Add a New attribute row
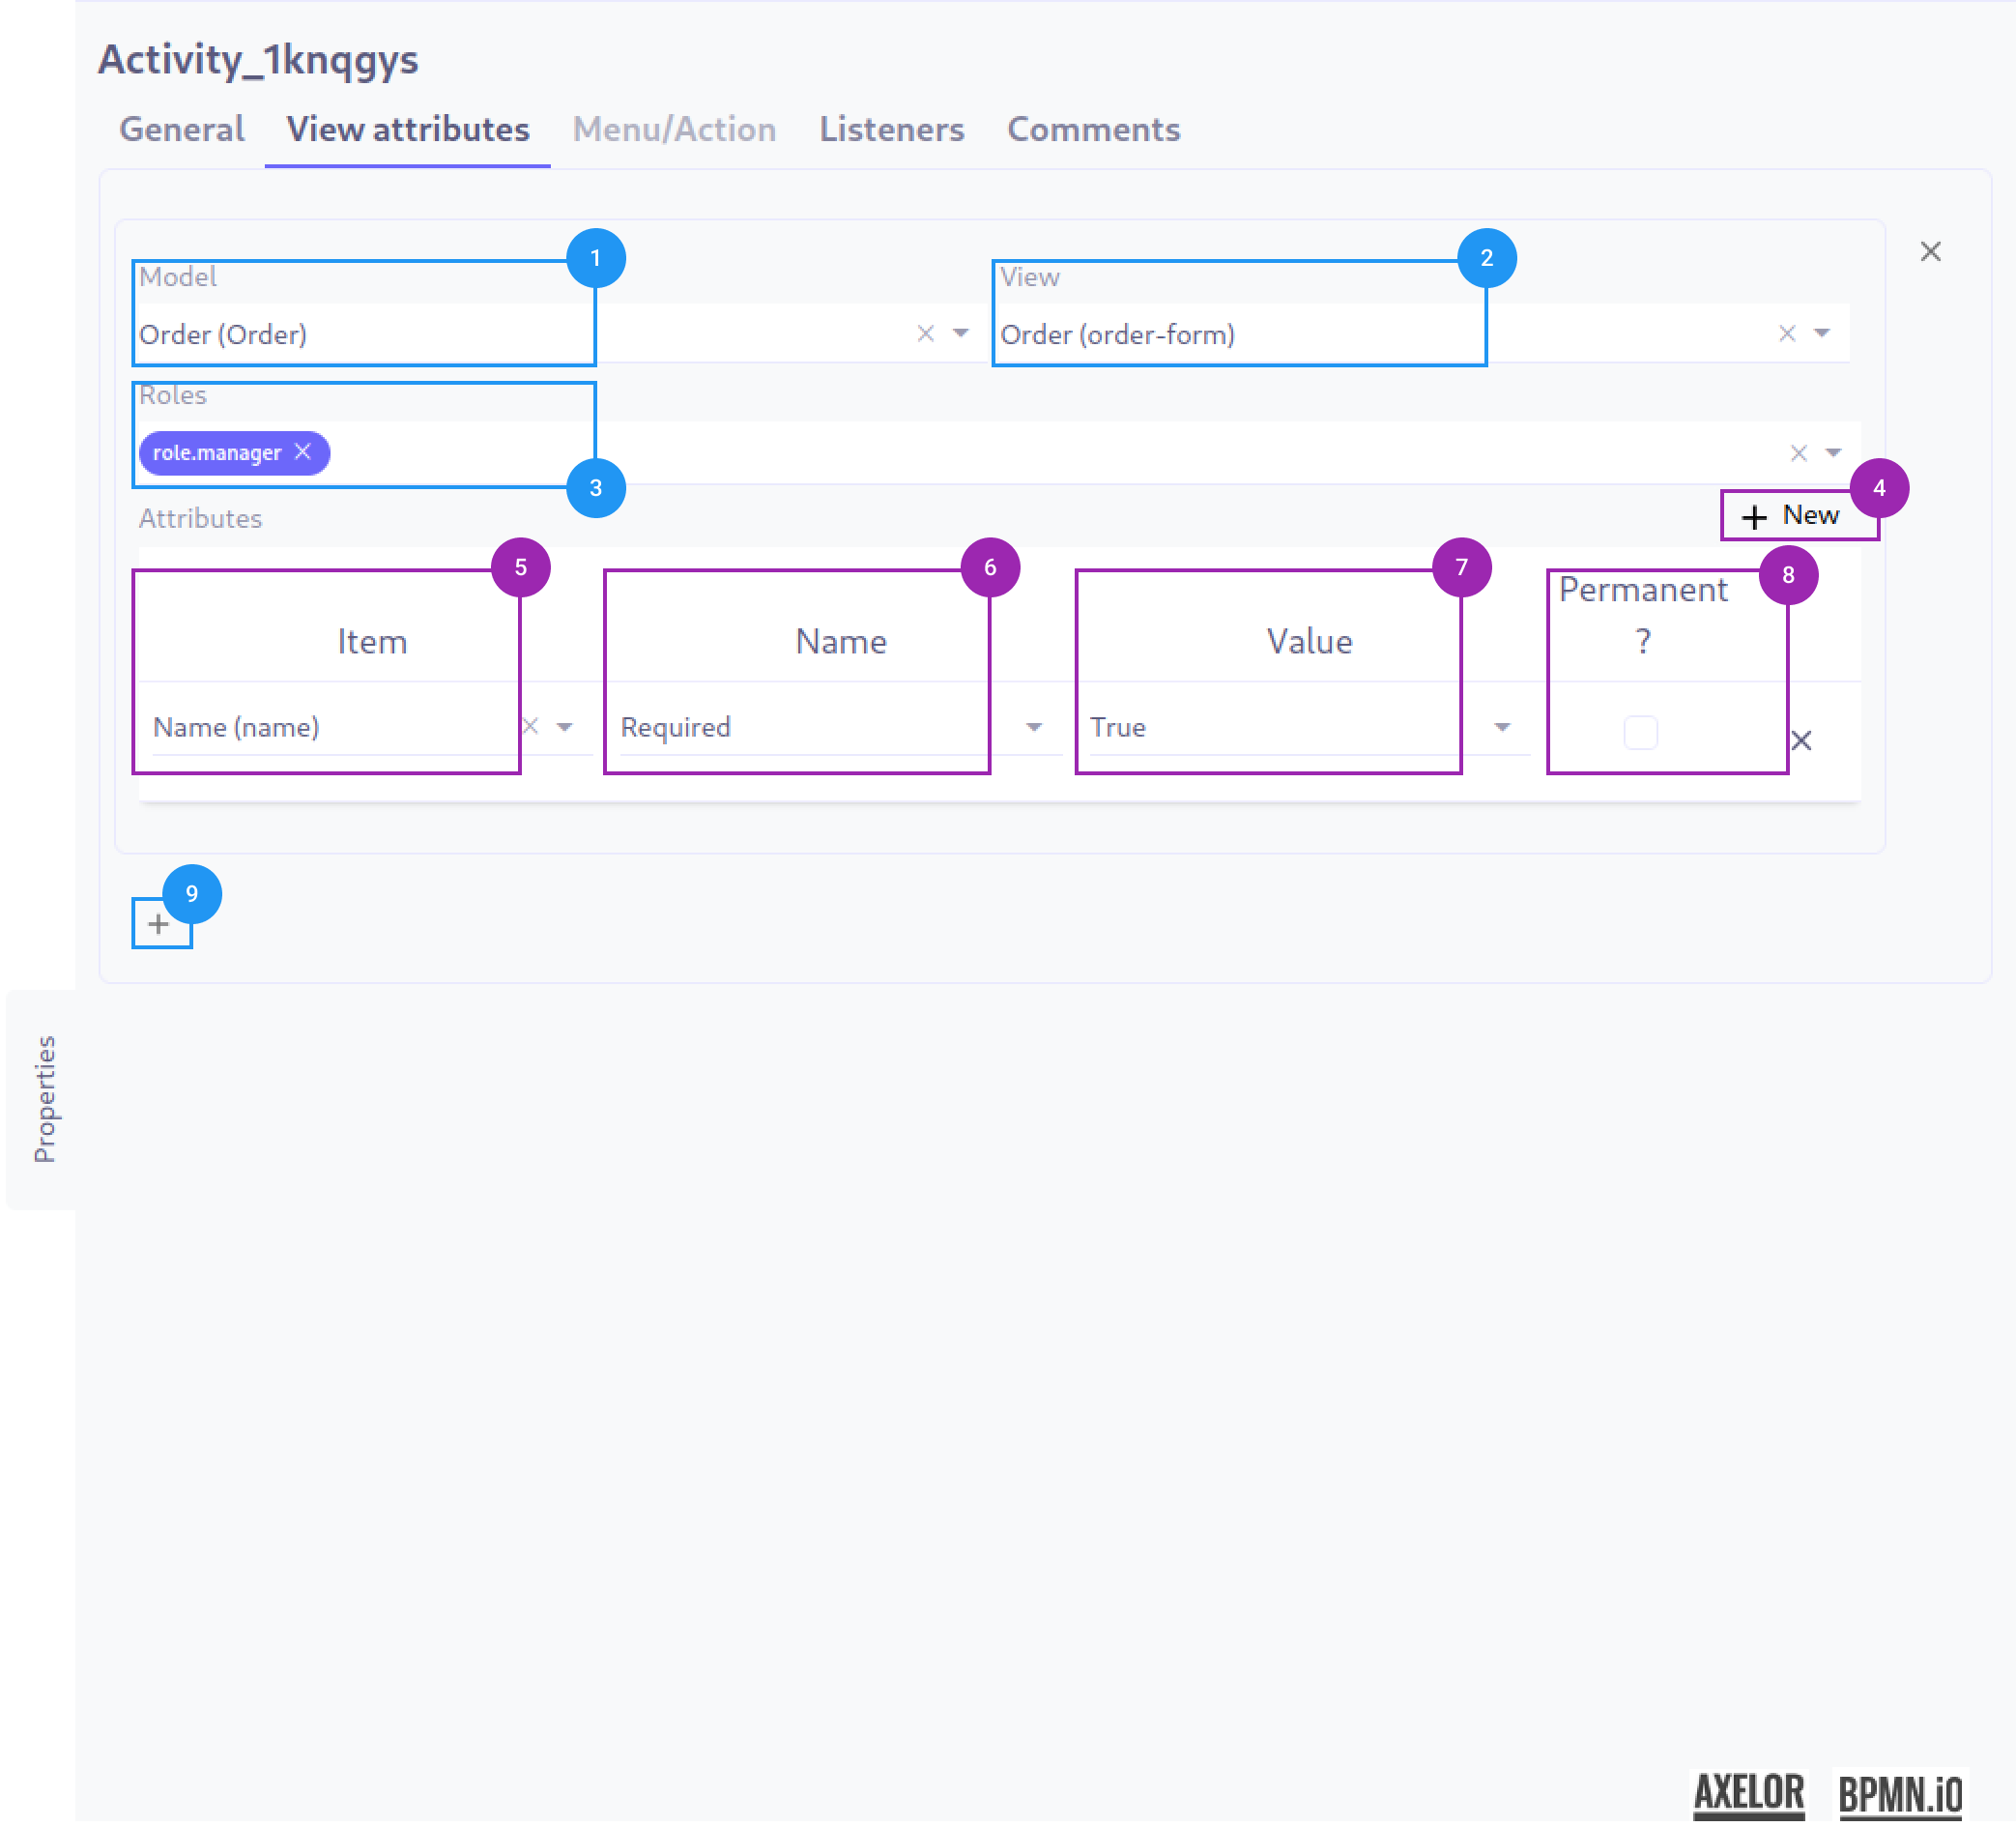 click(1790, 516)
